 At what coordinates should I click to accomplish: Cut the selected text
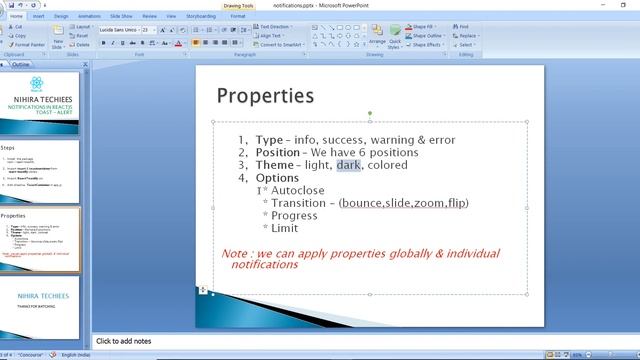tap(16, 27)
